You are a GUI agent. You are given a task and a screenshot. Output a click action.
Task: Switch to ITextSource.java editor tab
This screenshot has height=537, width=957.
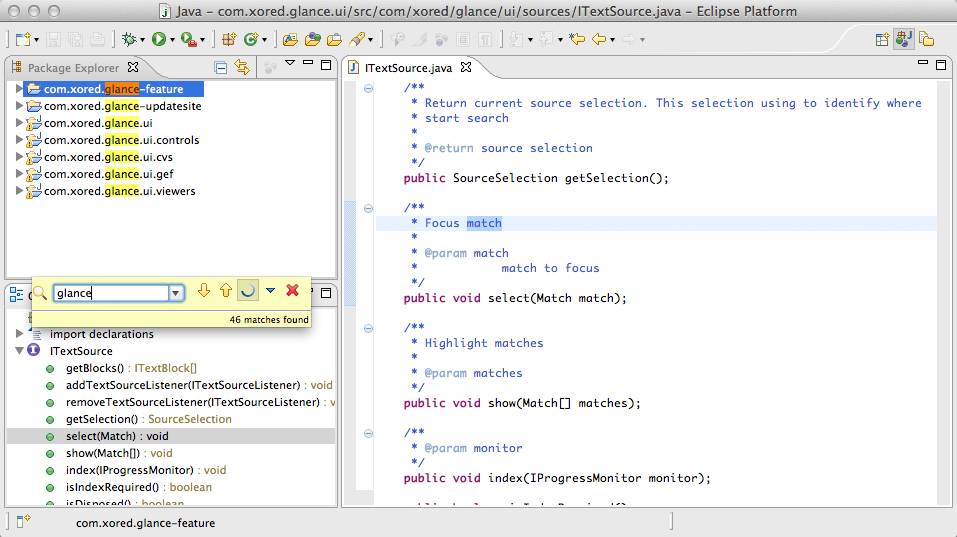pos(408,68)
